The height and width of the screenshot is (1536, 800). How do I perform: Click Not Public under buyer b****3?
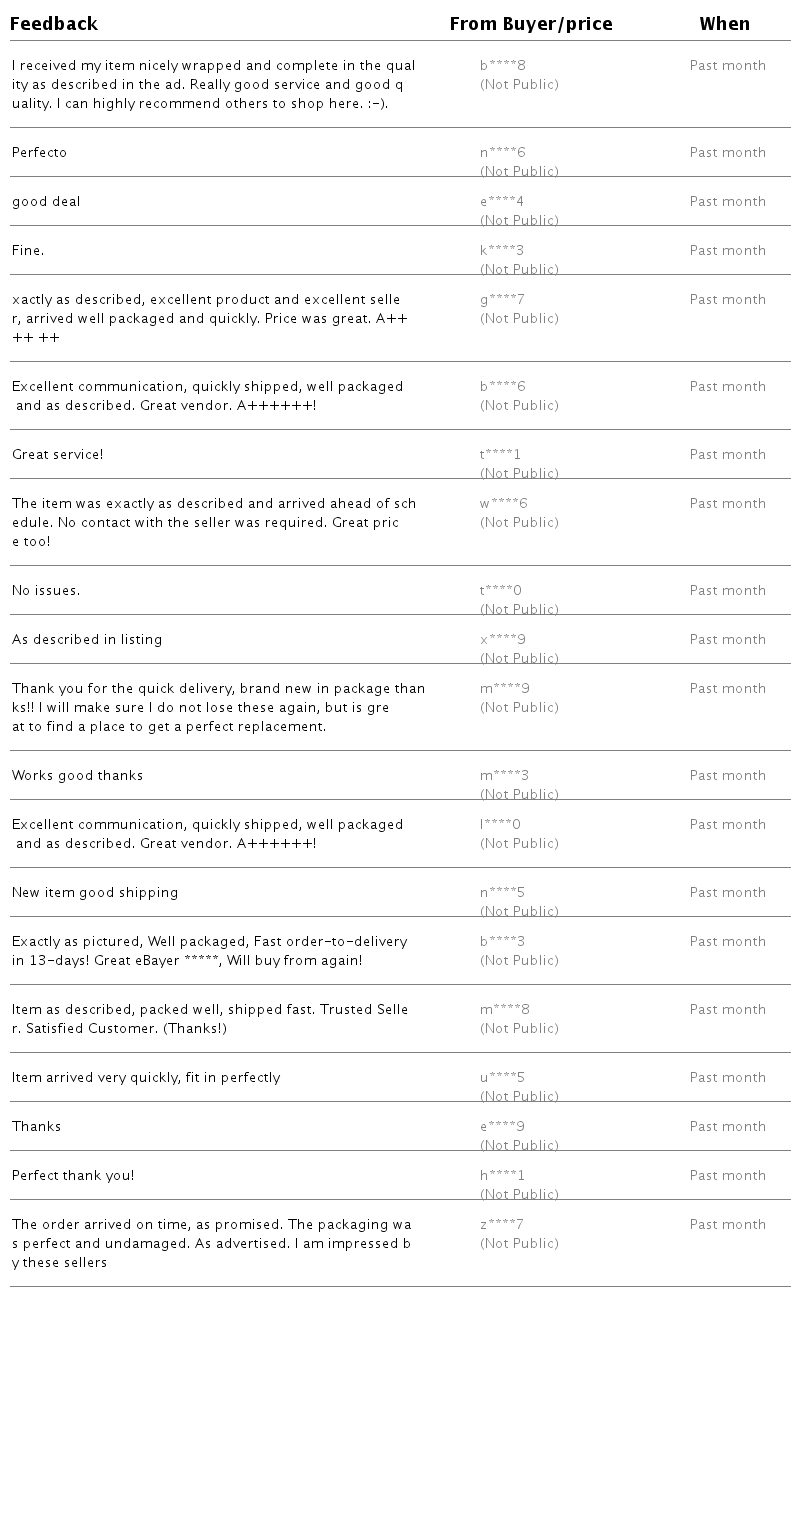point(519,961)
